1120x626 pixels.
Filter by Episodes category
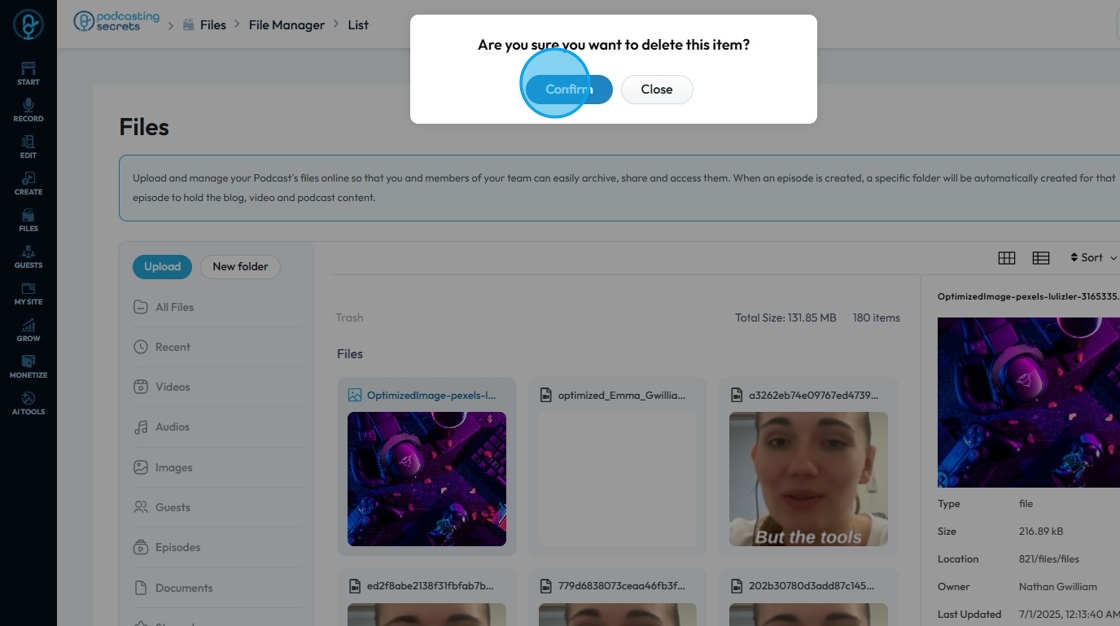coord(217,547)
